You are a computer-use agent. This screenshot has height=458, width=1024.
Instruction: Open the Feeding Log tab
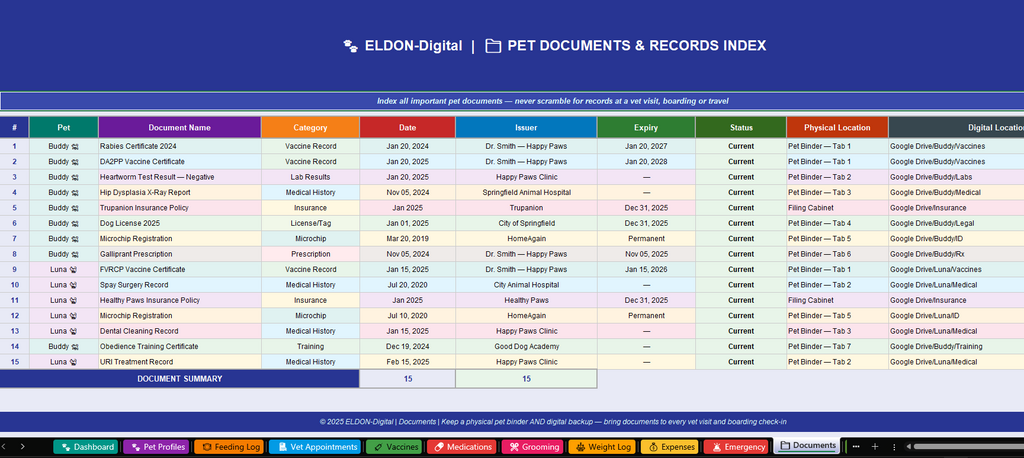click(x=228, y=447)
